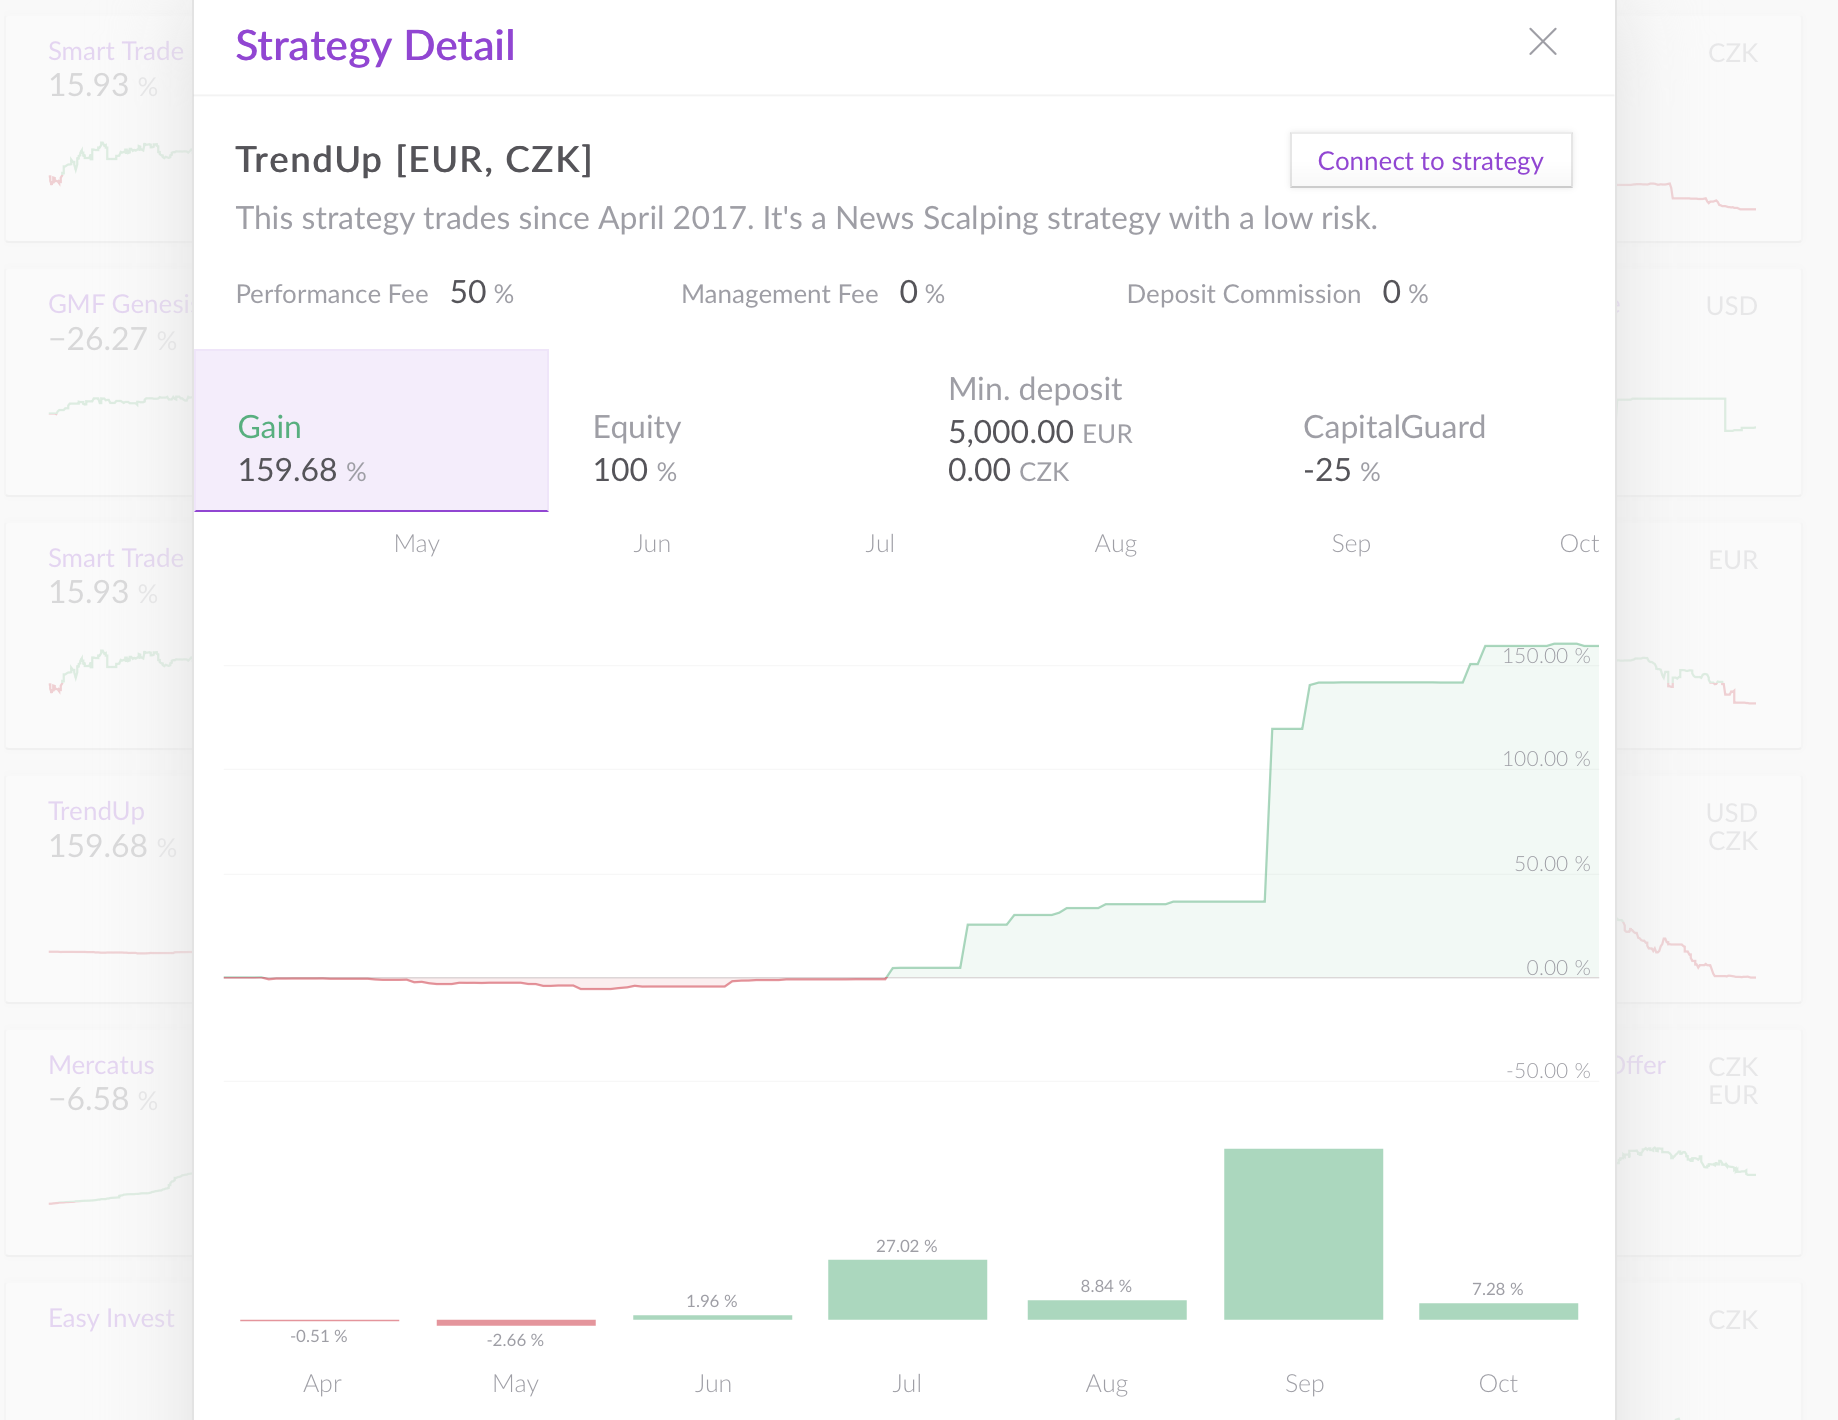This screenshot has width=1838, height=1420.
Task: Click the May -2.66 % bar
Action: 516,1323
